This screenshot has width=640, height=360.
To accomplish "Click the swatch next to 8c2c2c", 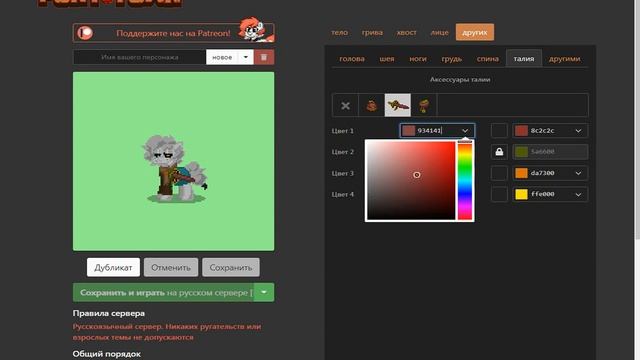I will 521,131.
